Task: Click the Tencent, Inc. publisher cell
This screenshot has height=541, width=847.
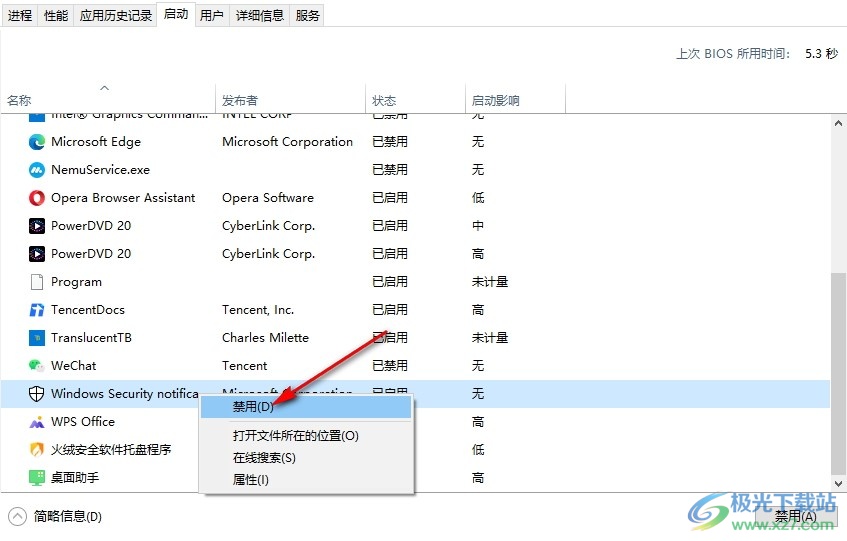Action: click(258, 310)
